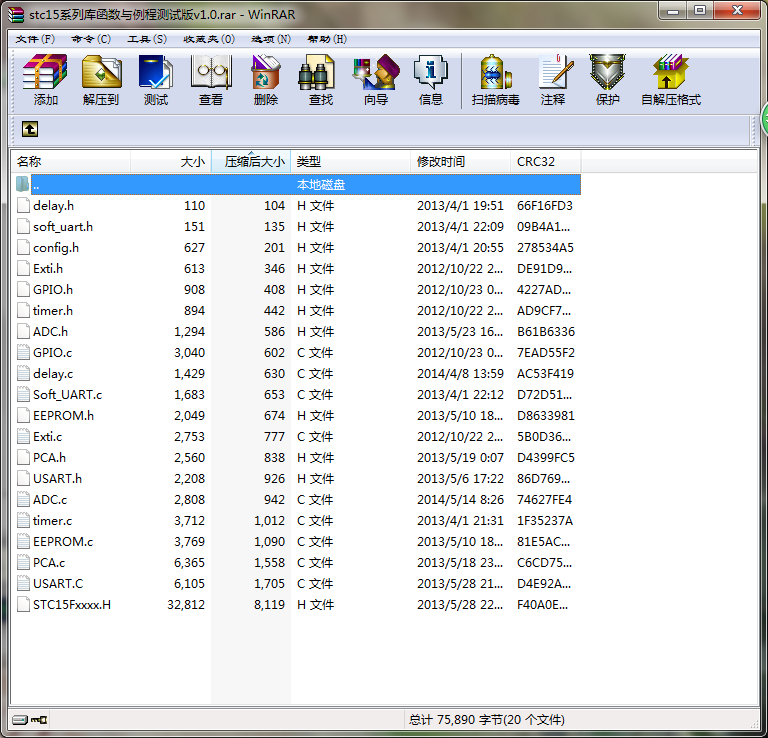Click the date 2014/5/14 8:26

pyautogui.click(x=460, y=500)
